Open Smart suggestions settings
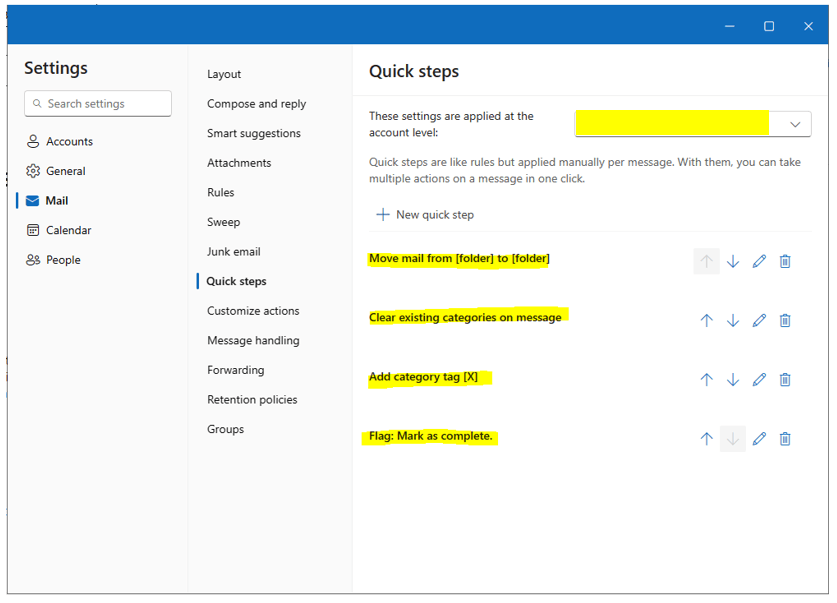The width and height of the screenshot is (837, 603). click(x=254, y=133)
